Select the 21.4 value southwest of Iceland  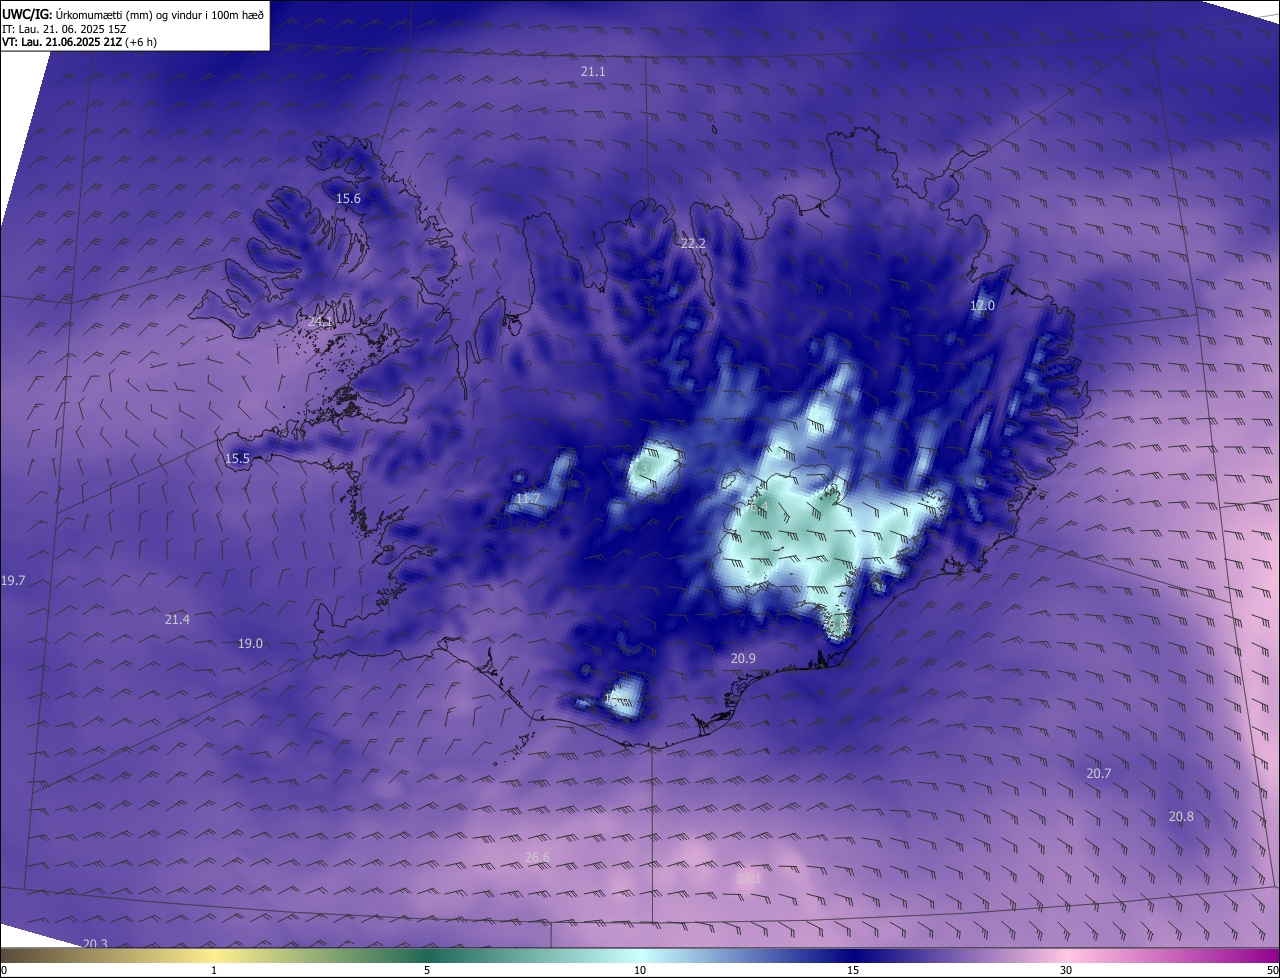click(177, 620)
